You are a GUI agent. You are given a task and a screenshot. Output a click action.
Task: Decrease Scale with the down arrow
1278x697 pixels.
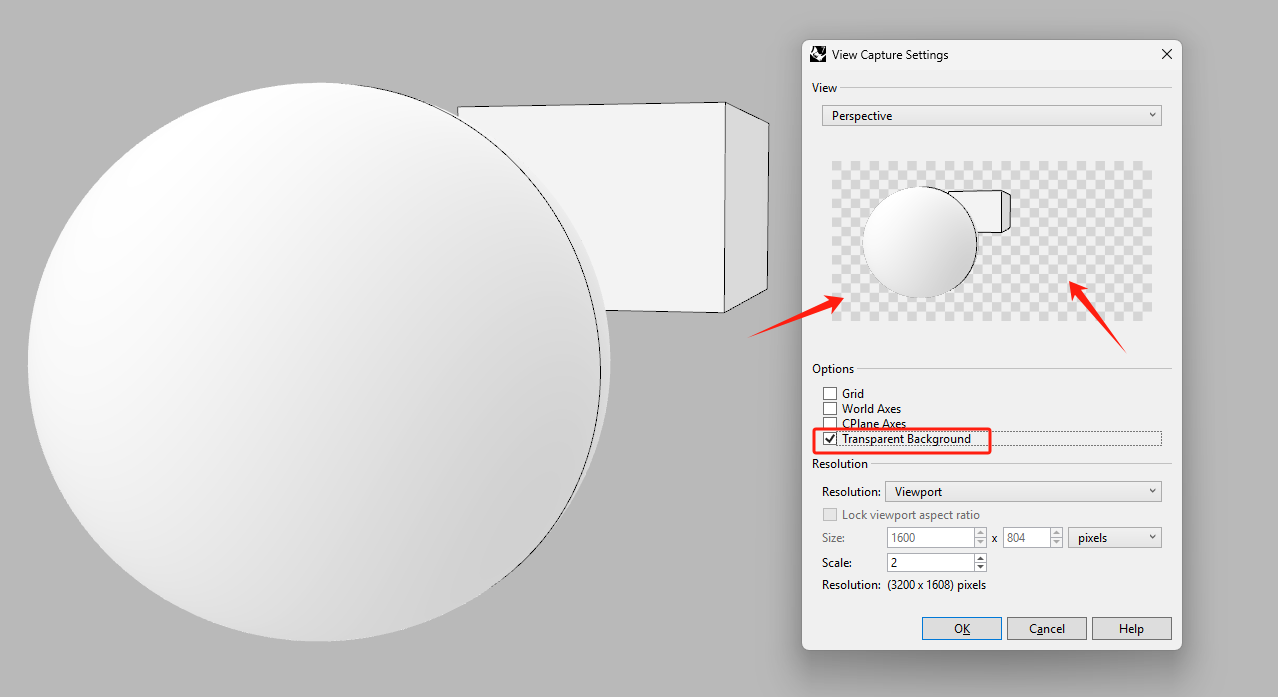click(980, 568)
